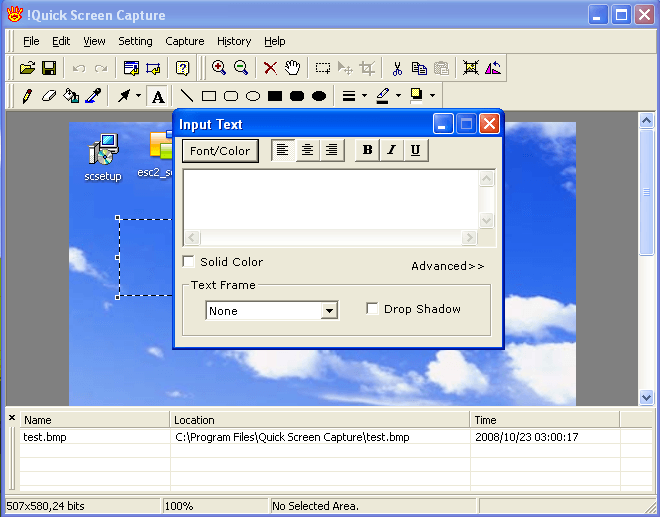Open the arrow tool style dropdown arrow
Screen dimensions: 660x517
point(138,96)
